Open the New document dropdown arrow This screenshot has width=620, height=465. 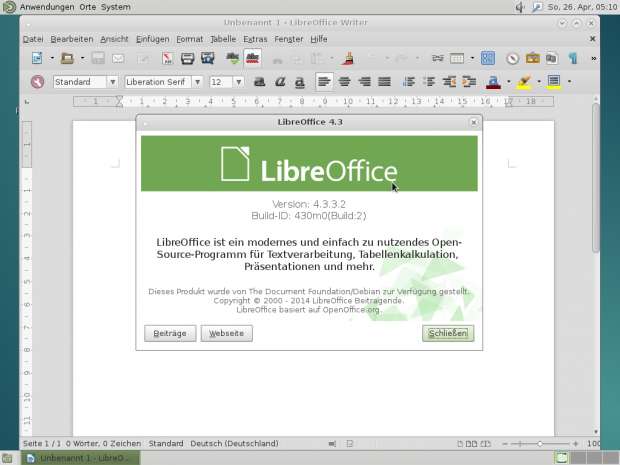tap(52, 59)
